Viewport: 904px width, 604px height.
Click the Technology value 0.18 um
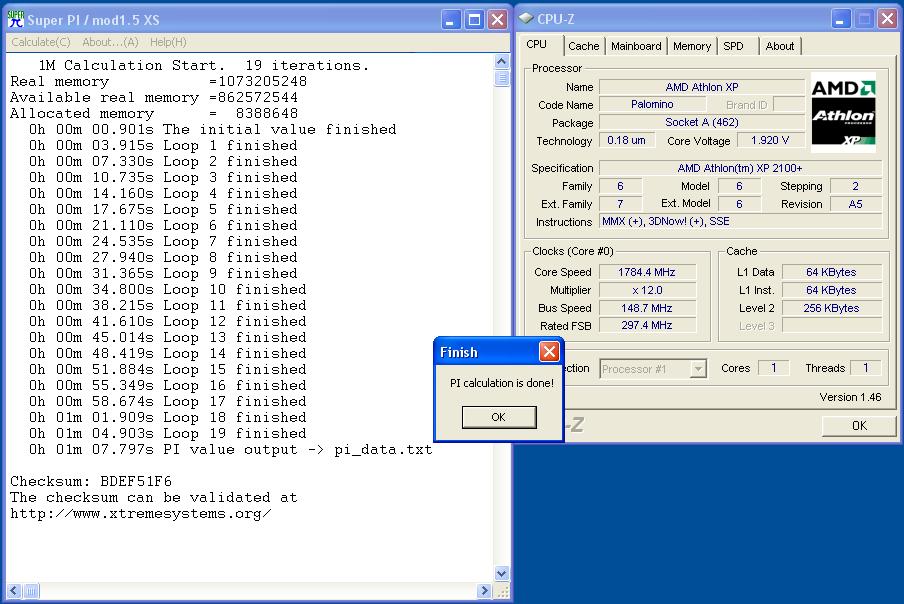[627, 140]
